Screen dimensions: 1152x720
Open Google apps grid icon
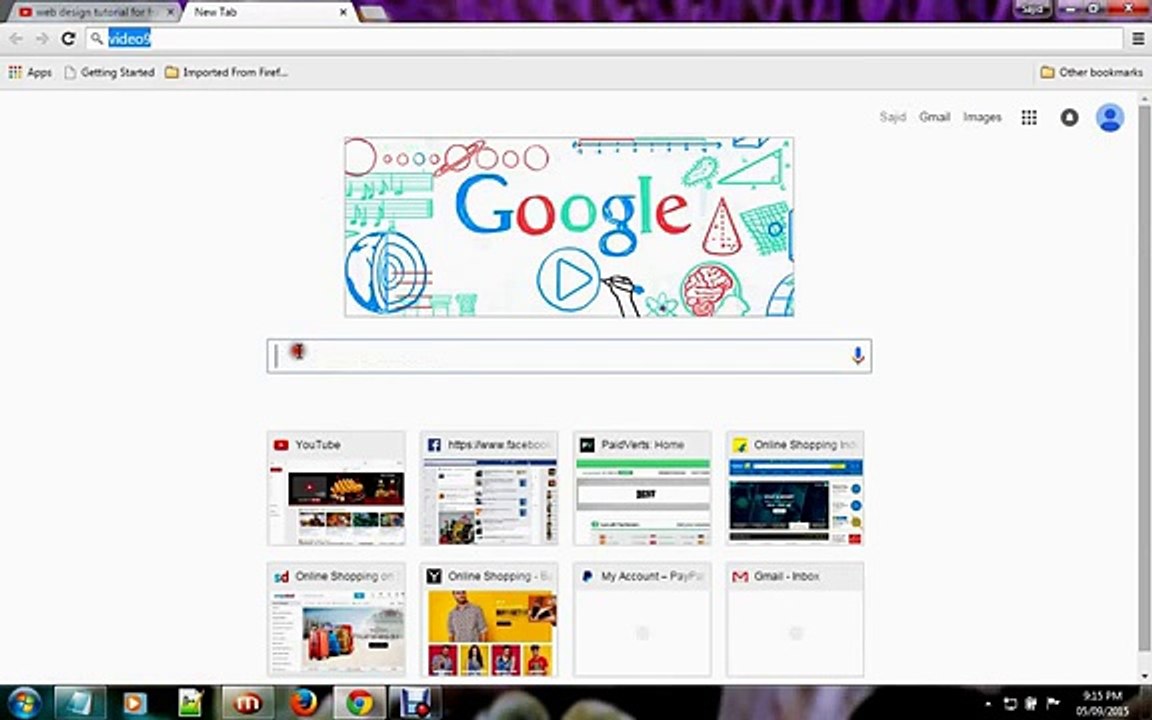(1029, 118)
